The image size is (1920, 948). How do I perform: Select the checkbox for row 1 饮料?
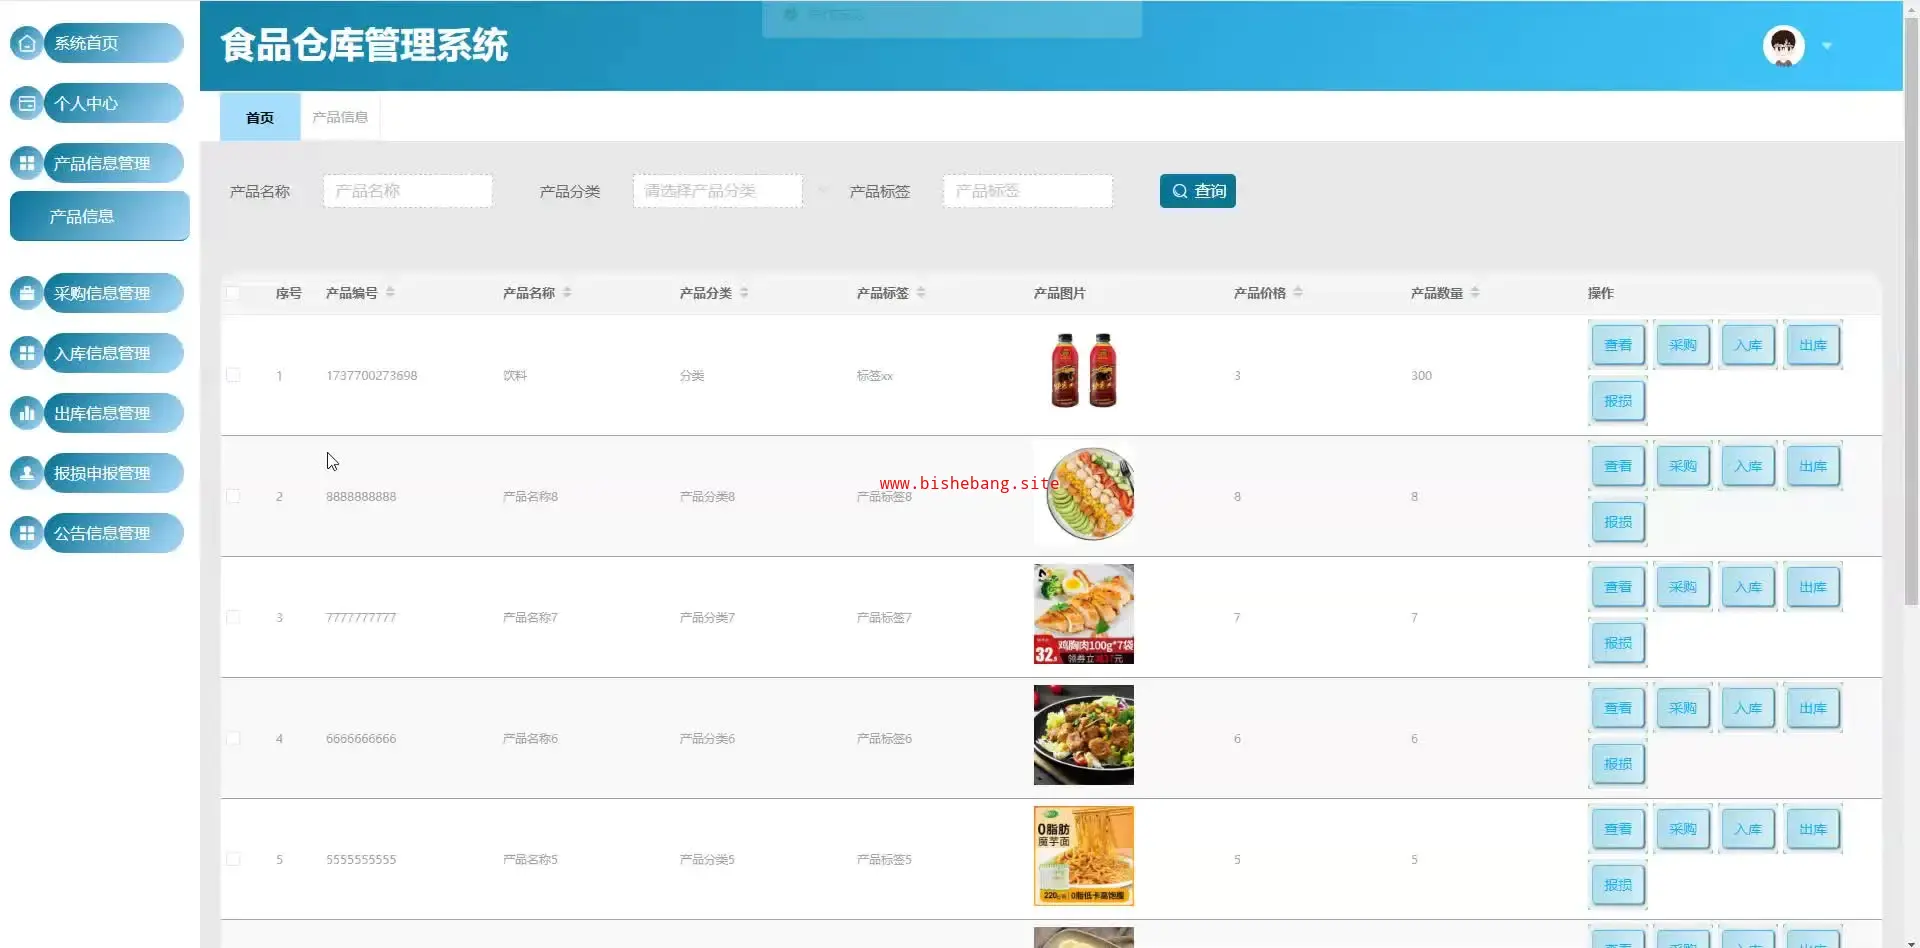(233, 375)
